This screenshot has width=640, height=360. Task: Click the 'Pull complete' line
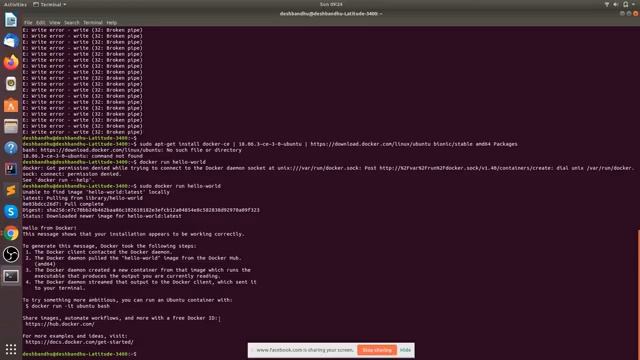tap(63, 204)
